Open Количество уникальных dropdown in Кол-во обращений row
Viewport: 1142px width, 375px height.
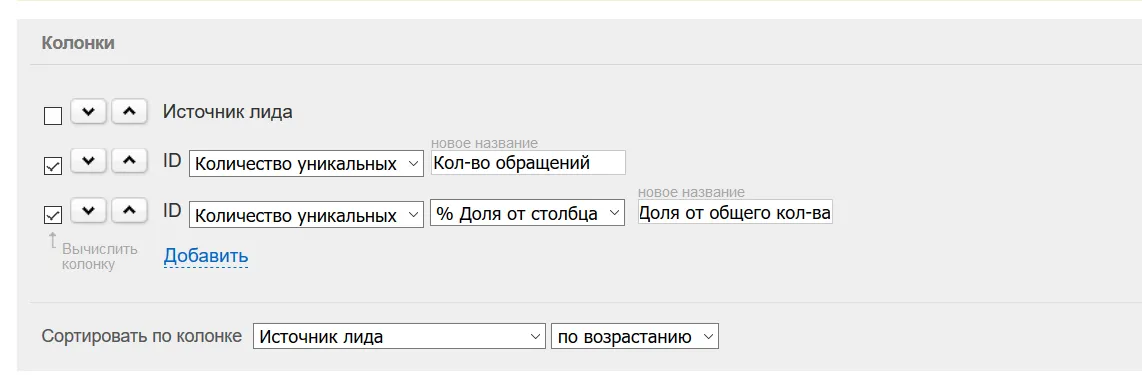[x=306, y=164]
